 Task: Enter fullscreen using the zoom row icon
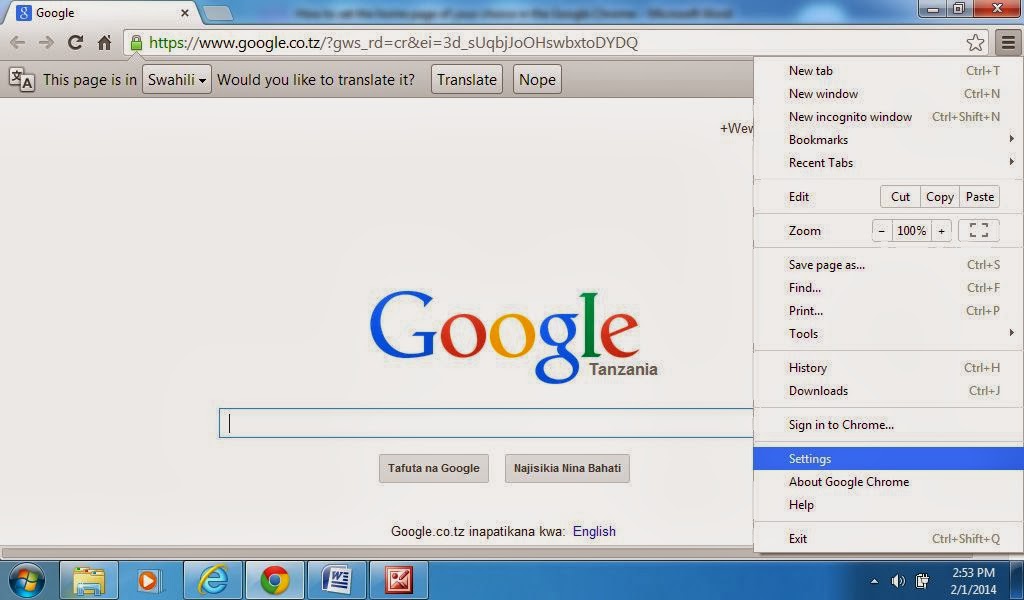pos(978,230)
